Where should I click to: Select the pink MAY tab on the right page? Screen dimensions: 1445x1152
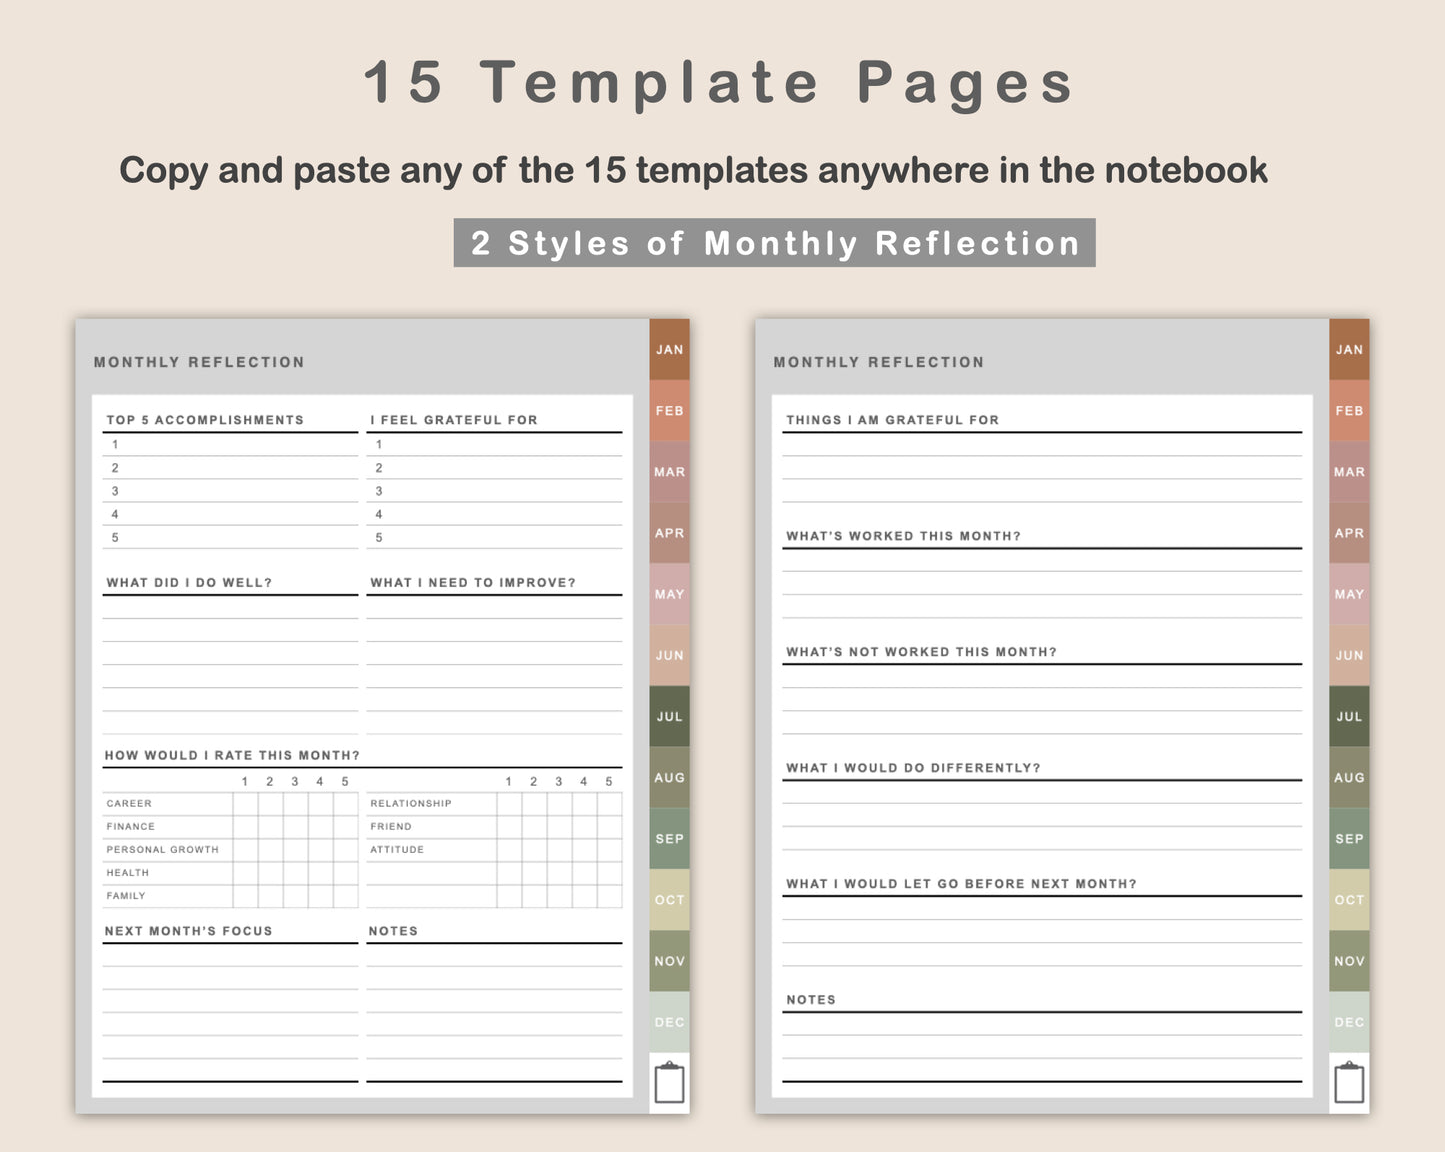(x=1349, y=594)
